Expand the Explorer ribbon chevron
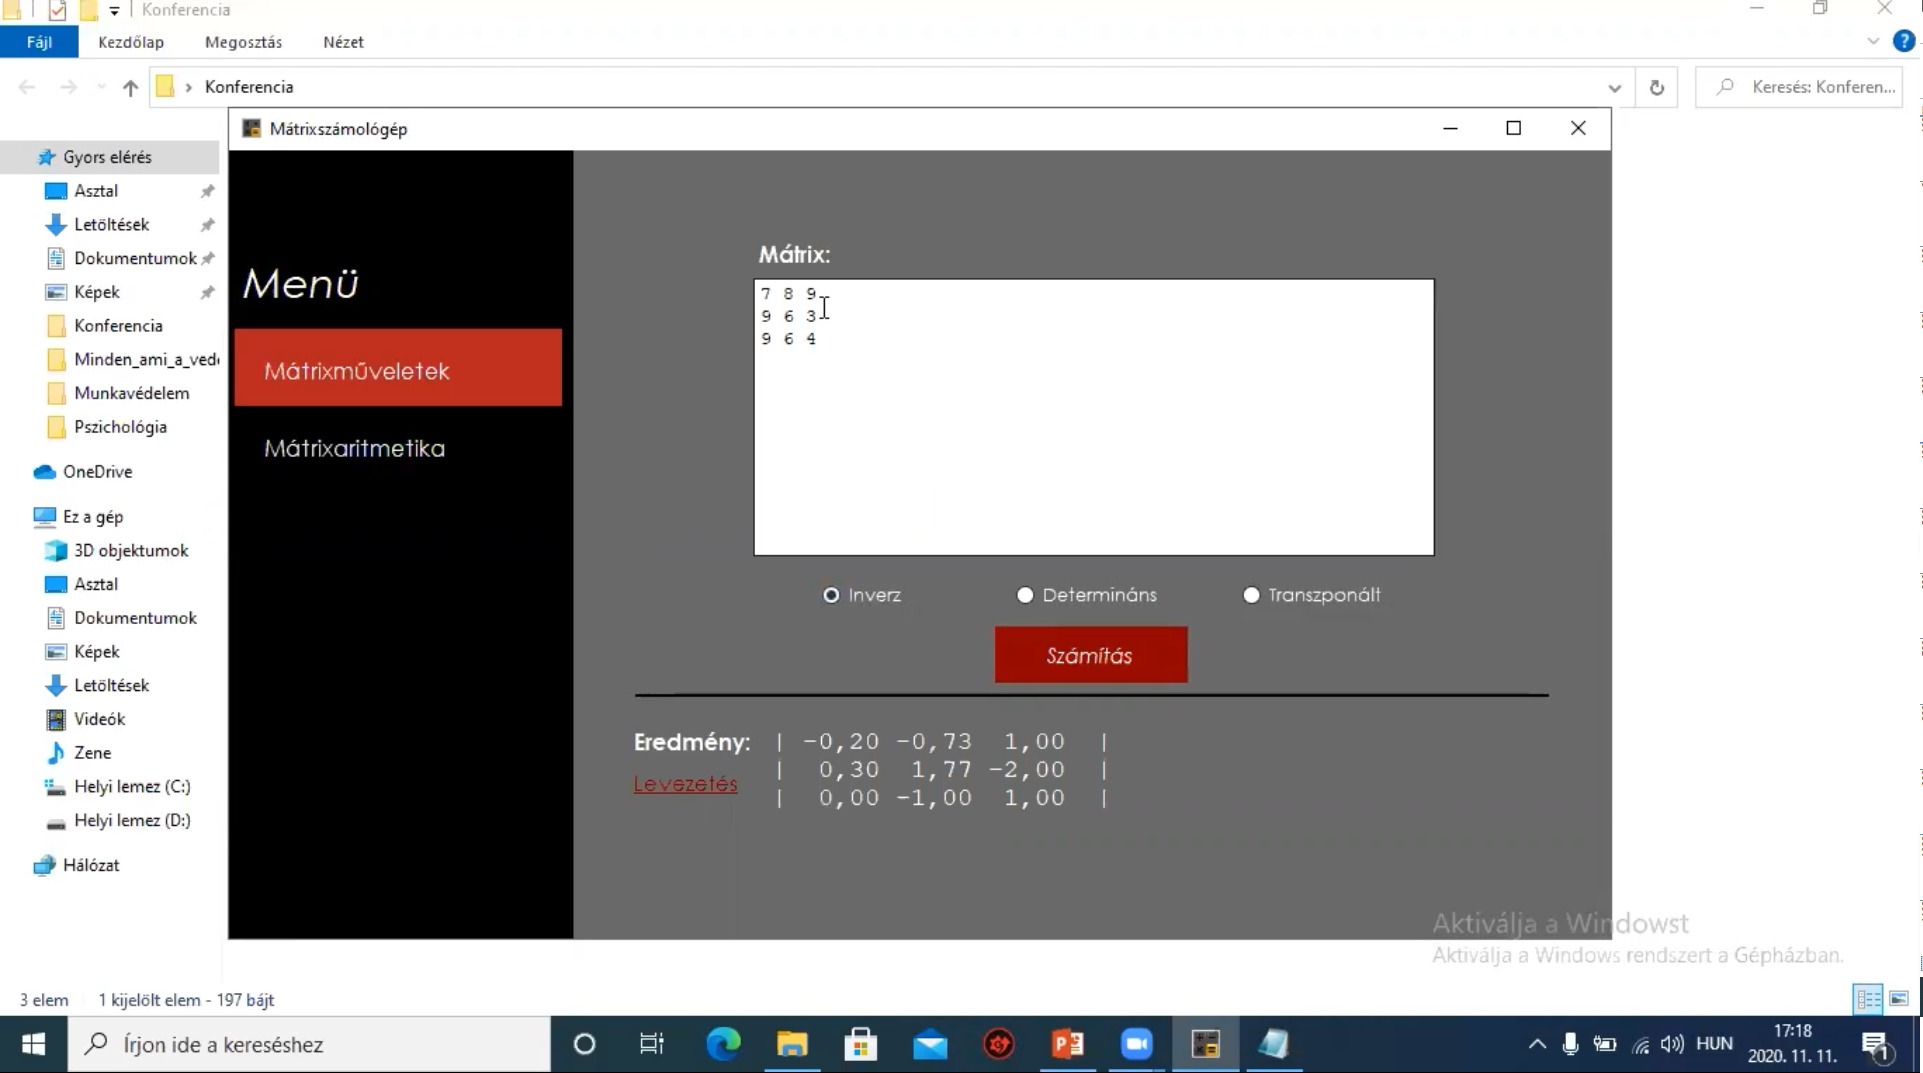 pyautogui.click(x=1872, y=42)
